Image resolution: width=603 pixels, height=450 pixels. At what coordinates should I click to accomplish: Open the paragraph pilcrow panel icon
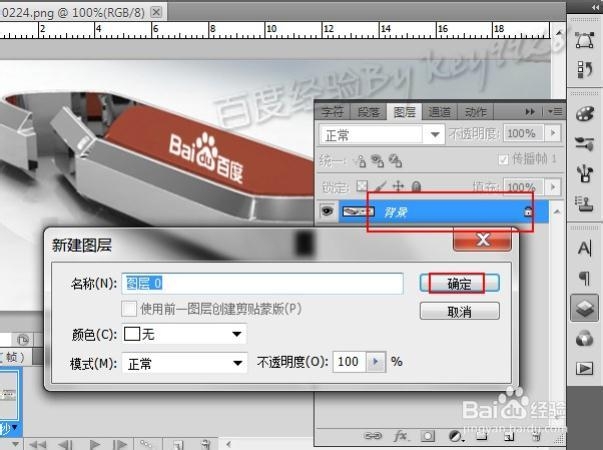coord(585,278)
